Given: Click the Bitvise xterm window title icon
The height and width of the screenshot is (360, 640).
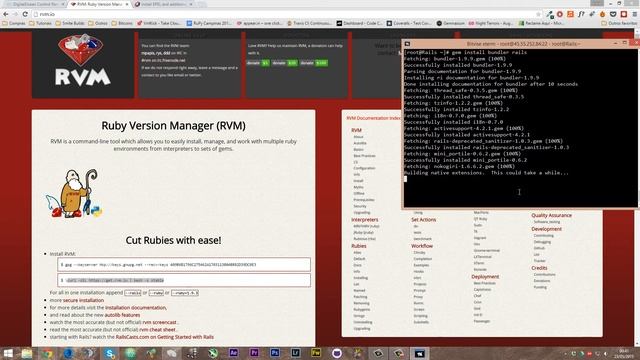Looking at the screenshot, I should tap(407, 44).
